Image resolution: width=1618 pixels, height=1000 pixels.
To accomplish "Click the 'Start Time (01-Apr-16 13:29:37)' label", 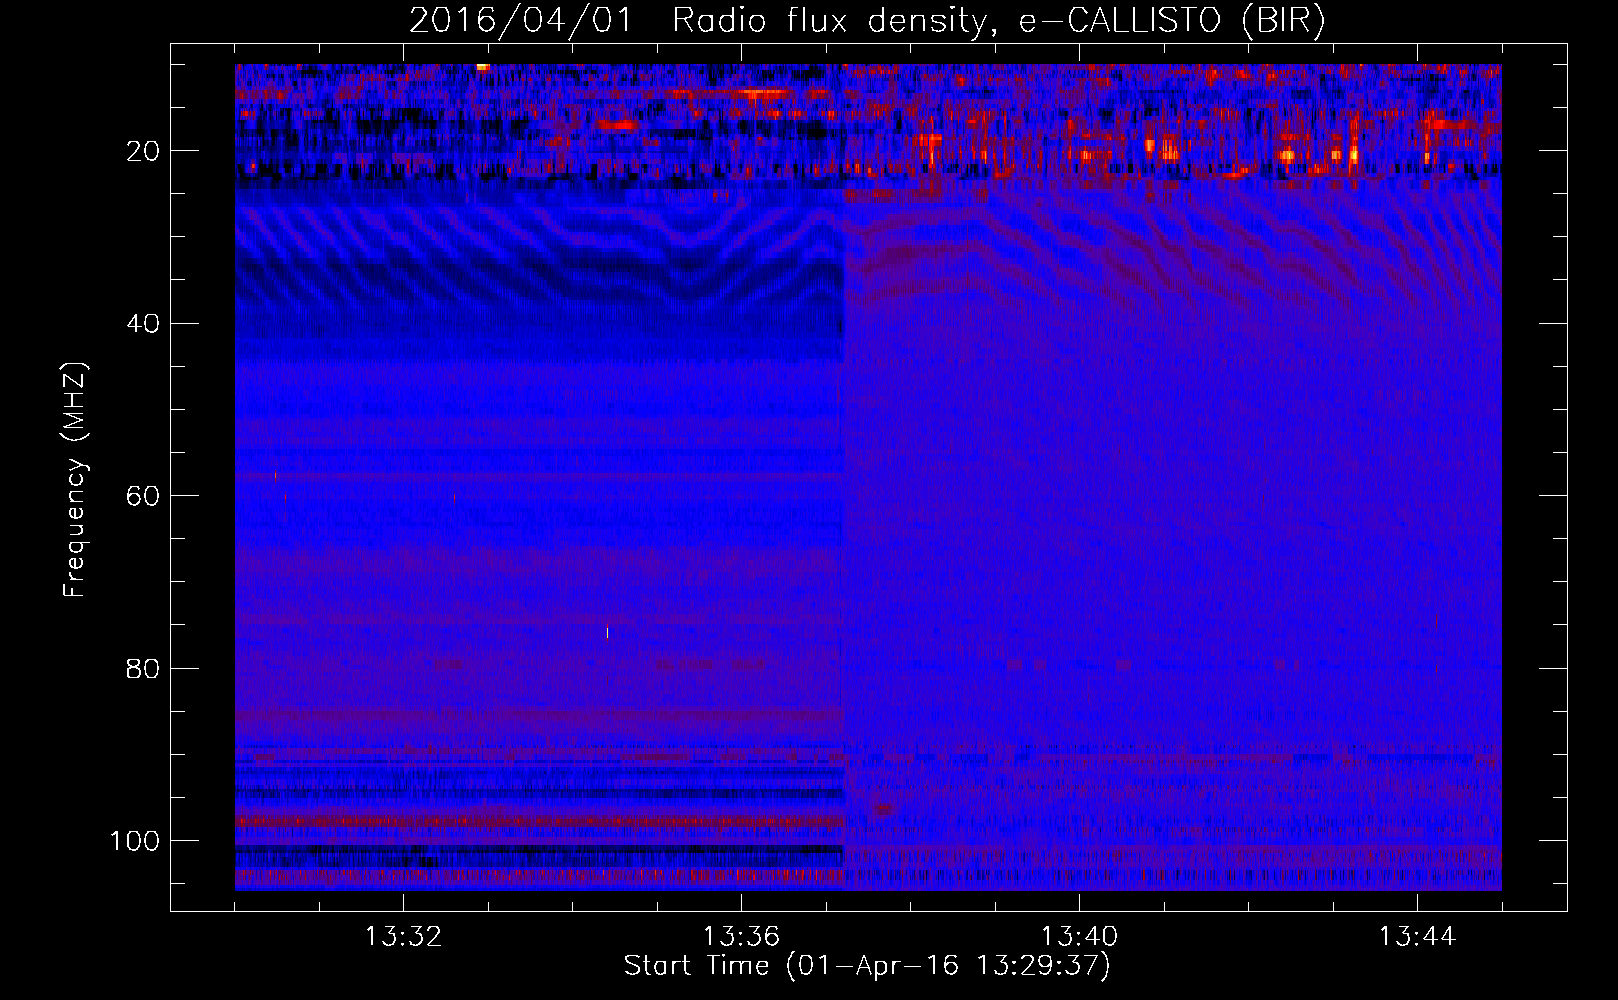I will pyautogui.click(x=867, y=966).
